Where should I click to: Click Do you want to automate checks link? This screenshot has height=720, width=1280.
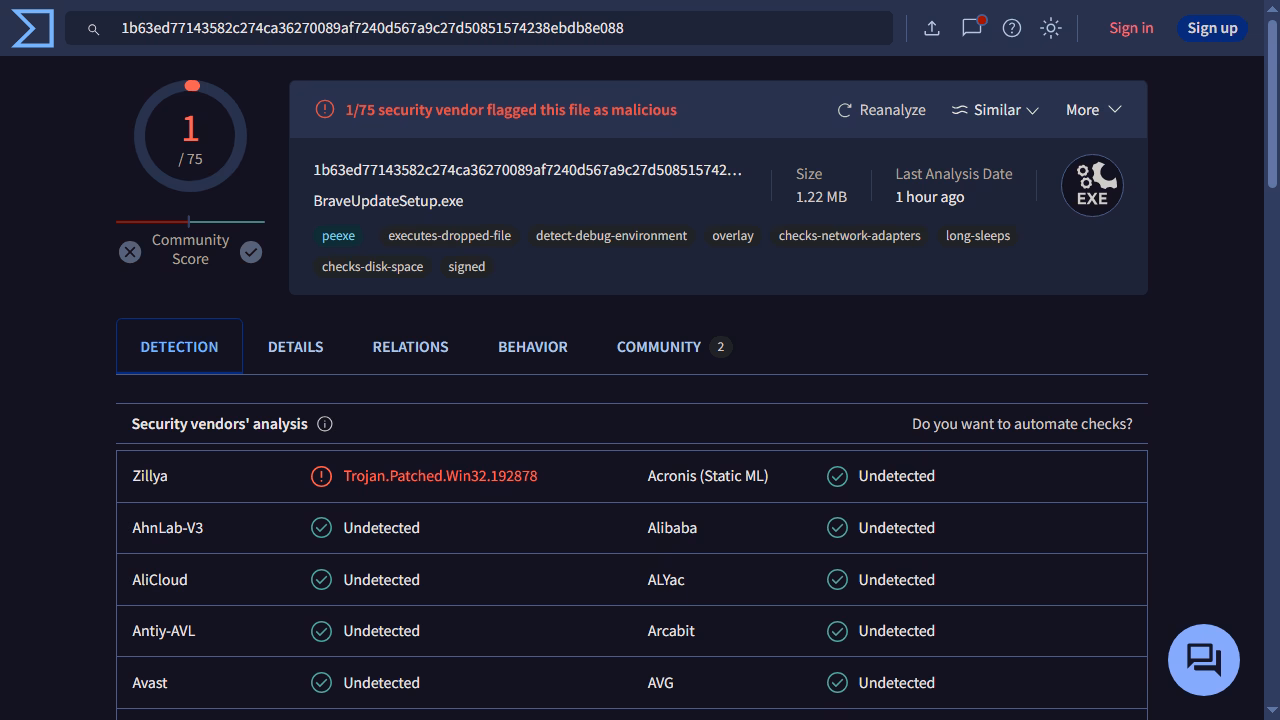[x=1022, y=424]
